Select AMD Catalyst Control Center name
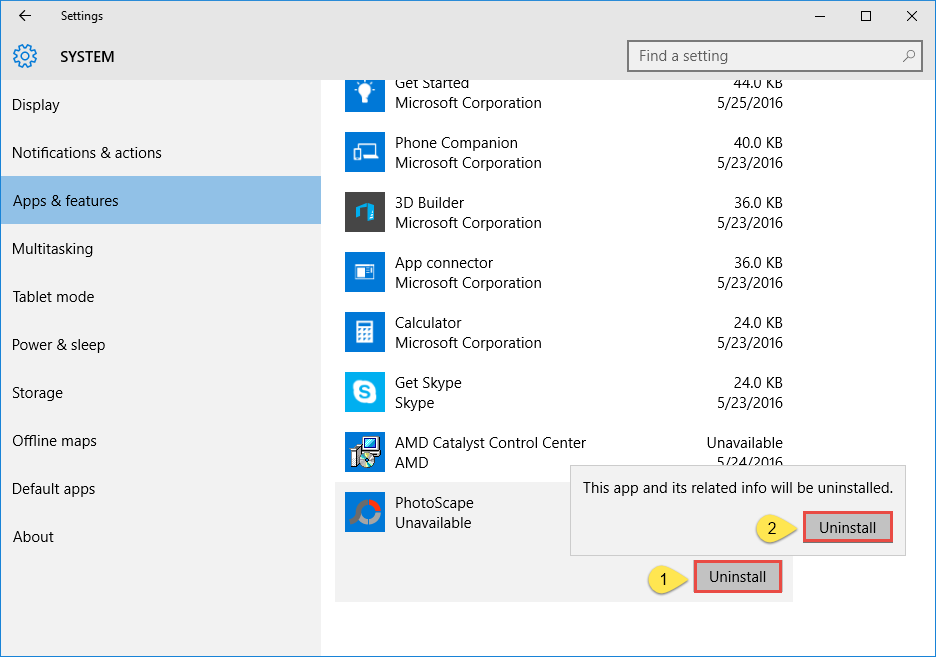The width and height of the screenshot is (936, 657). (490, 443)
